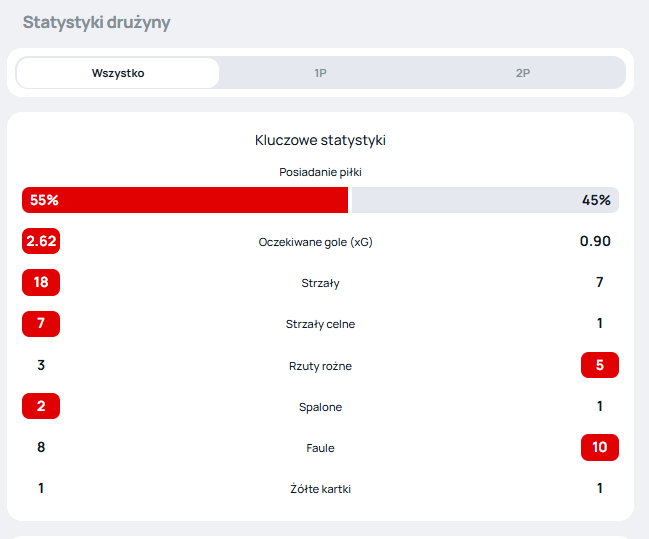Click the red 18 shots badge
Viewport: 649px width, 539px height.
click(41, 283)
